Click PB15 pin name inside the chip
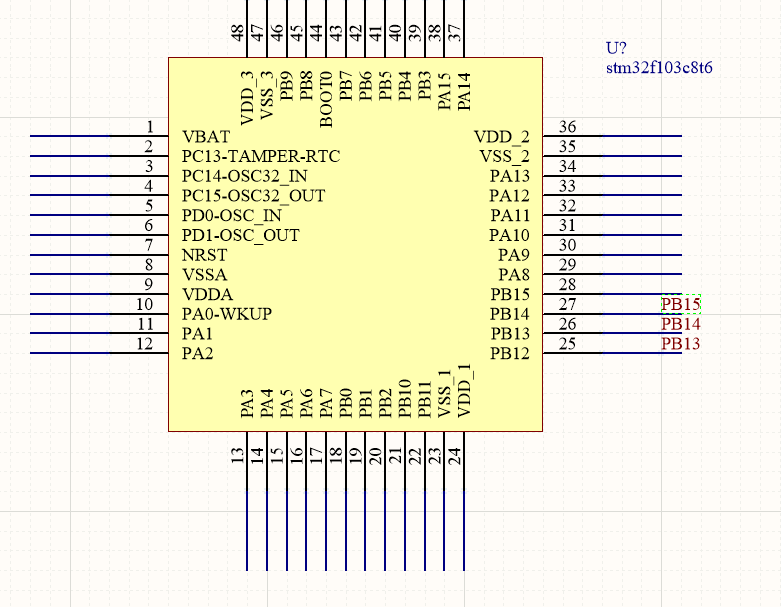Image resolution: width=781 pixels, height=607 pixels. (x=510, y=294)
